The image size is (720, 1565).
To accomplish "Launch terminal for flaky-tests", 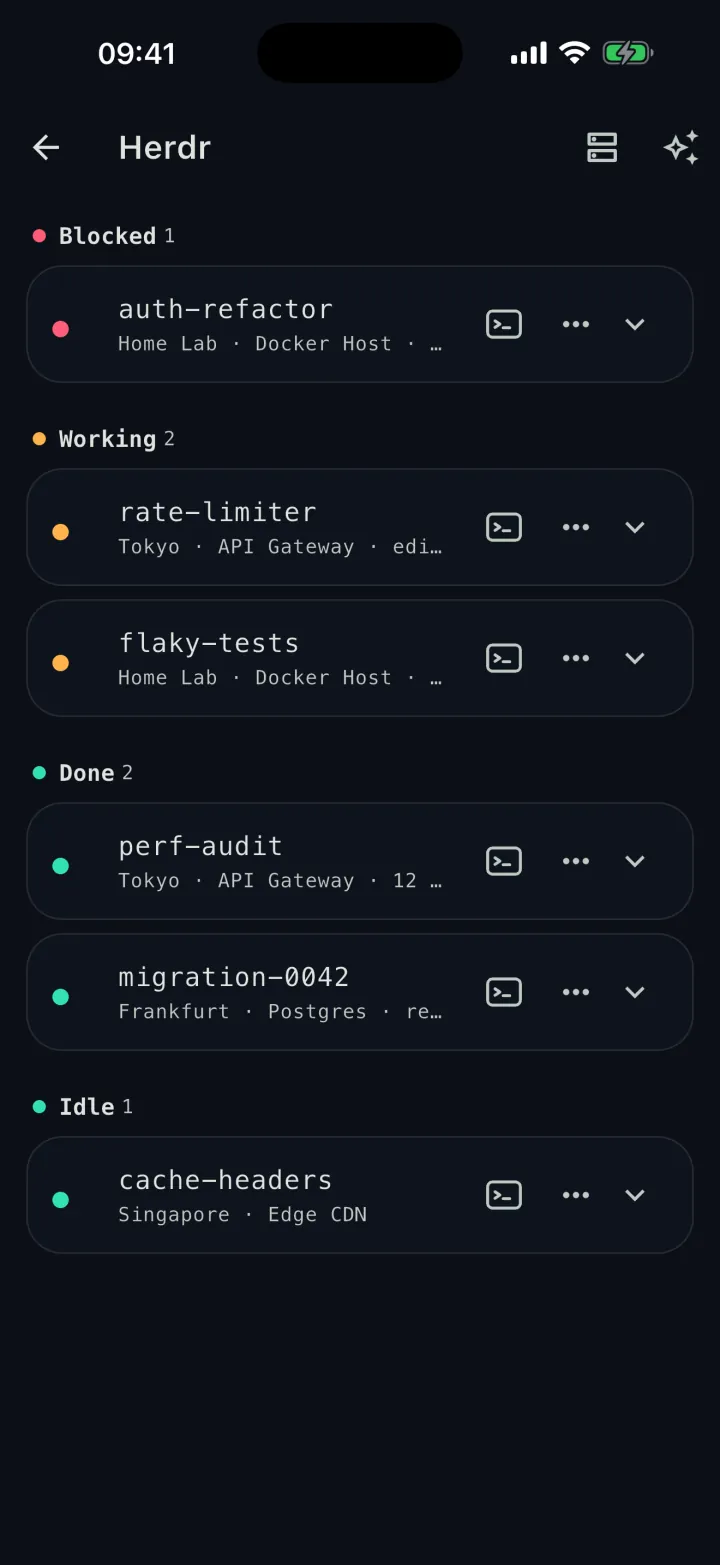I will point(504,658).
